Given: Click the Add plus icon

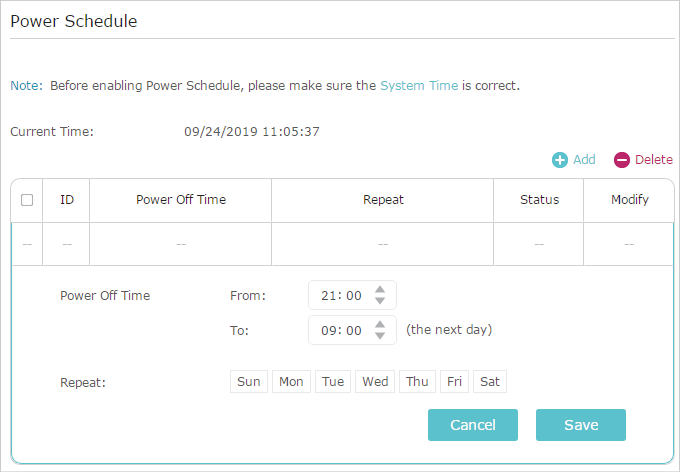Looking at the screenshot, I should (x=559, y=160).
